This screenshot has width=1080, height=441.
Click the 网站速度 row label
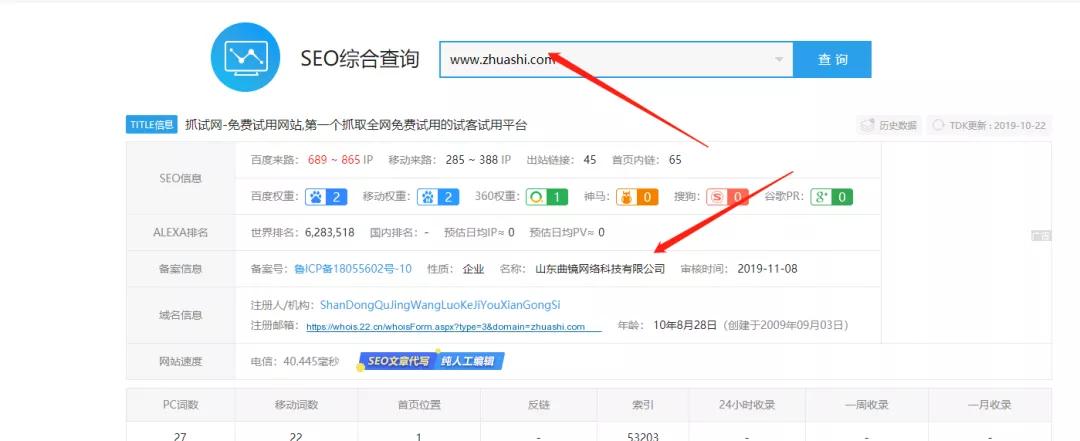click(180, 361)
